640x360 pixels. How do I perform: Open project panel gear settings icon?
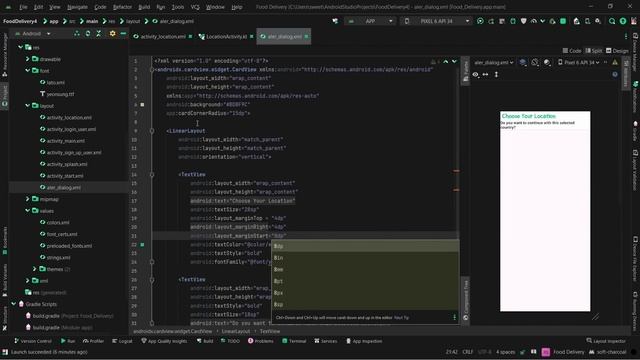click(112, 33)
